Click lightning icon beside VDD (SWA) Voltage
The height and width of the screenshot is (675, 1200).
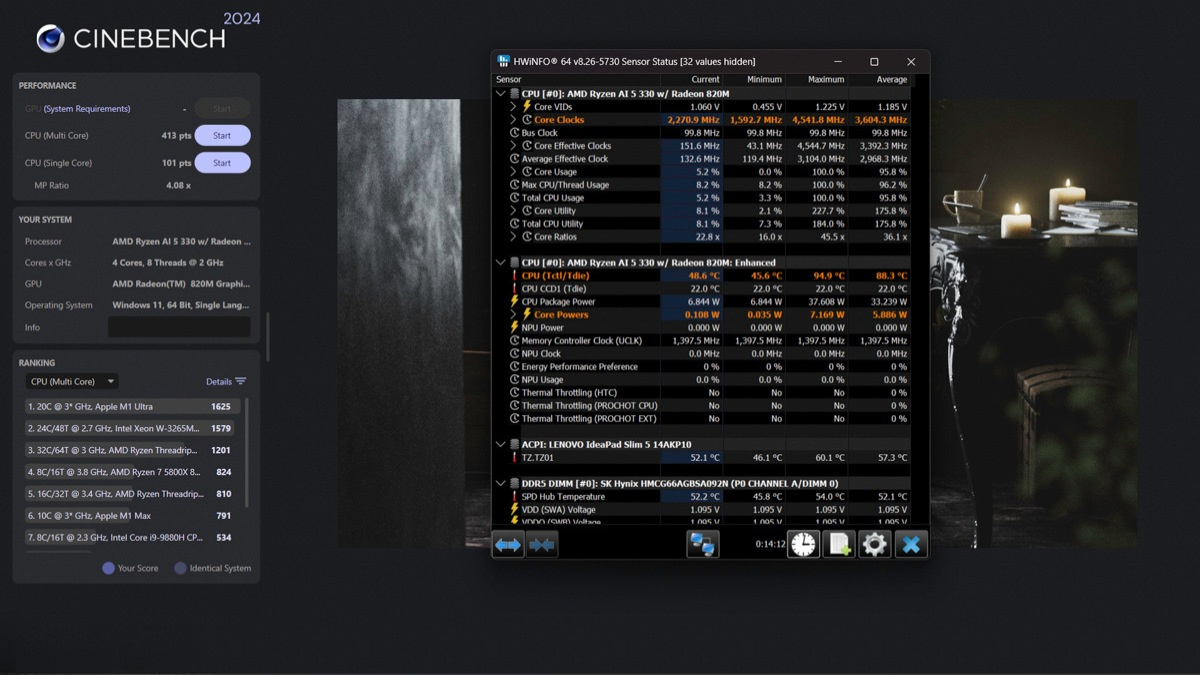pyautogui.click(x=515, y=510)
